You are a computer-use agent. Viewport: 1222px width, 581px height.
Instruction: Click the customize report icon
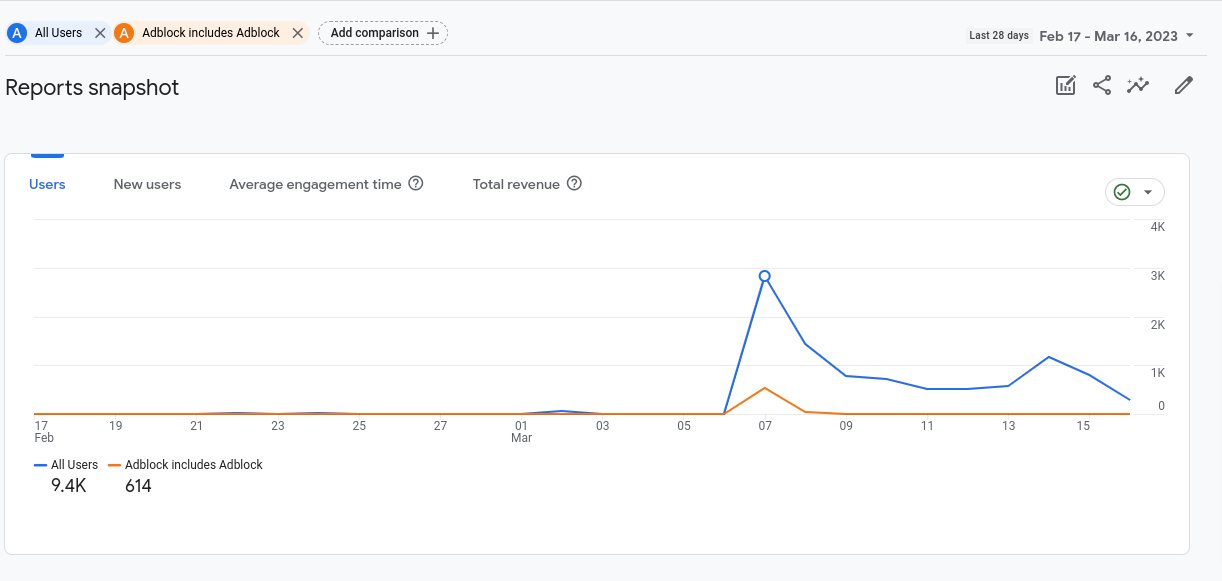[1065, 86]
